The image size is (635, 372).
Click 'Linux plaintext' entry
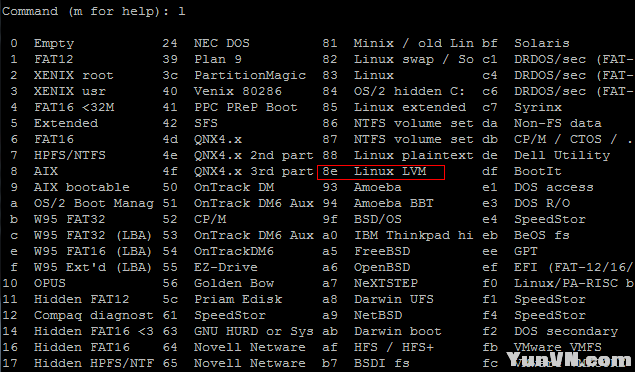[x=413, y=155]
